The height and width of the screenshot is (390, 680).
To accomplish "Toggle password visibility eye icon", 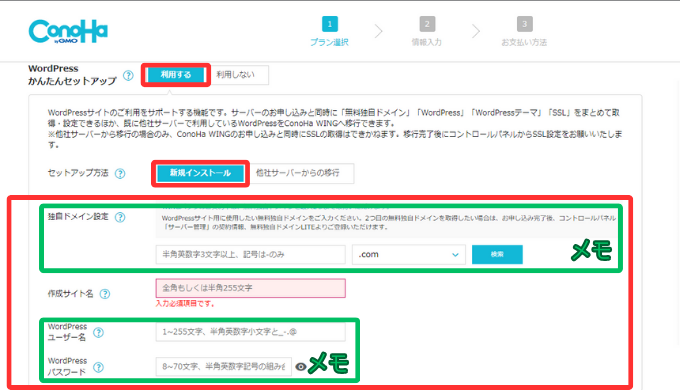I will [301, 367].
